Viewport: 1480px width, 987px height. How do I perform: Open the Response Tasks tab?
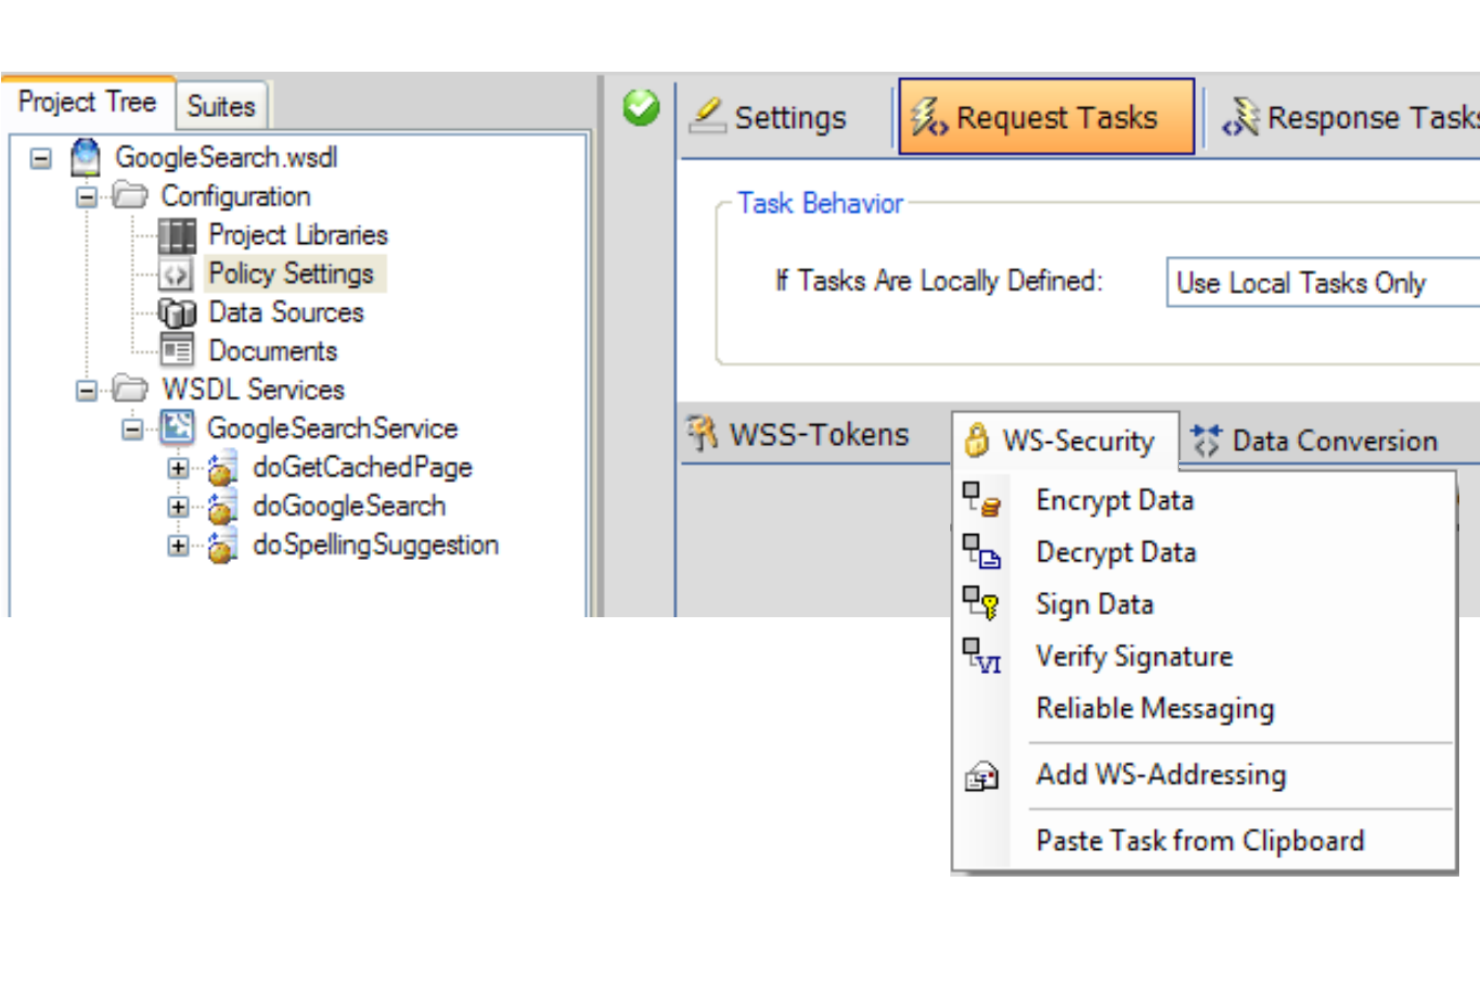pyautogui.click(x=1347, y=117)
